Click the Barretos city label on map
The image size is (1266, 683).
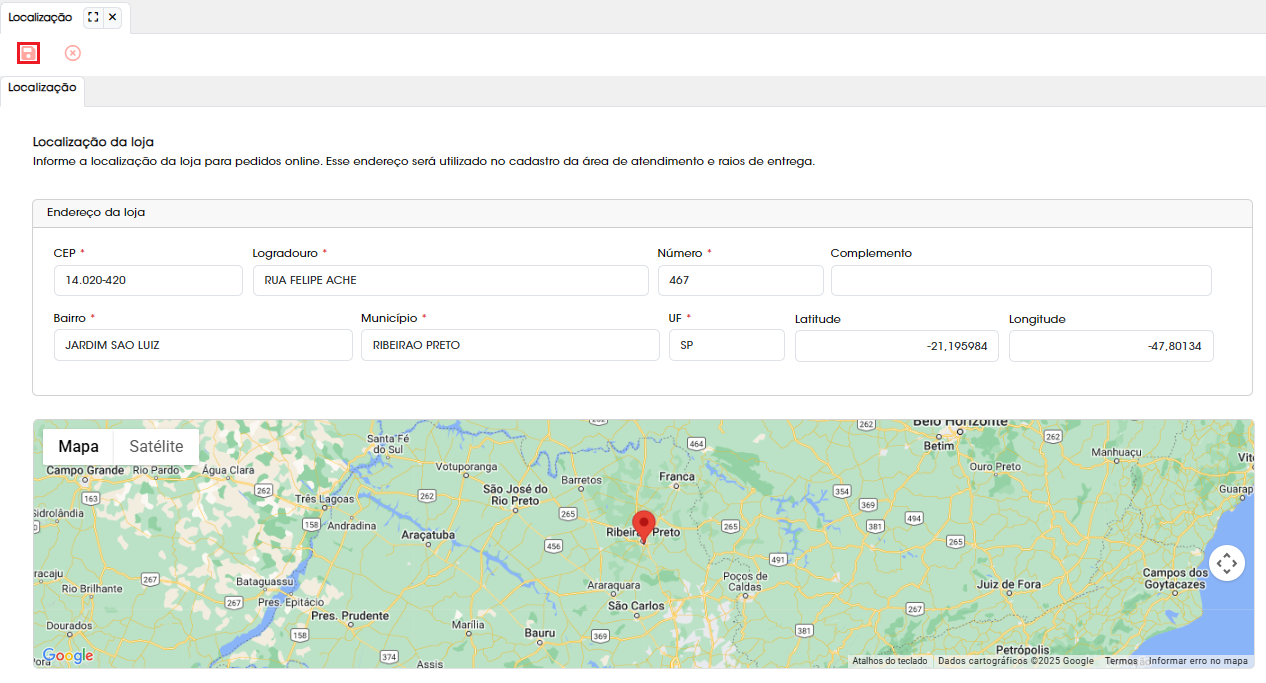(x=582, y=480)
